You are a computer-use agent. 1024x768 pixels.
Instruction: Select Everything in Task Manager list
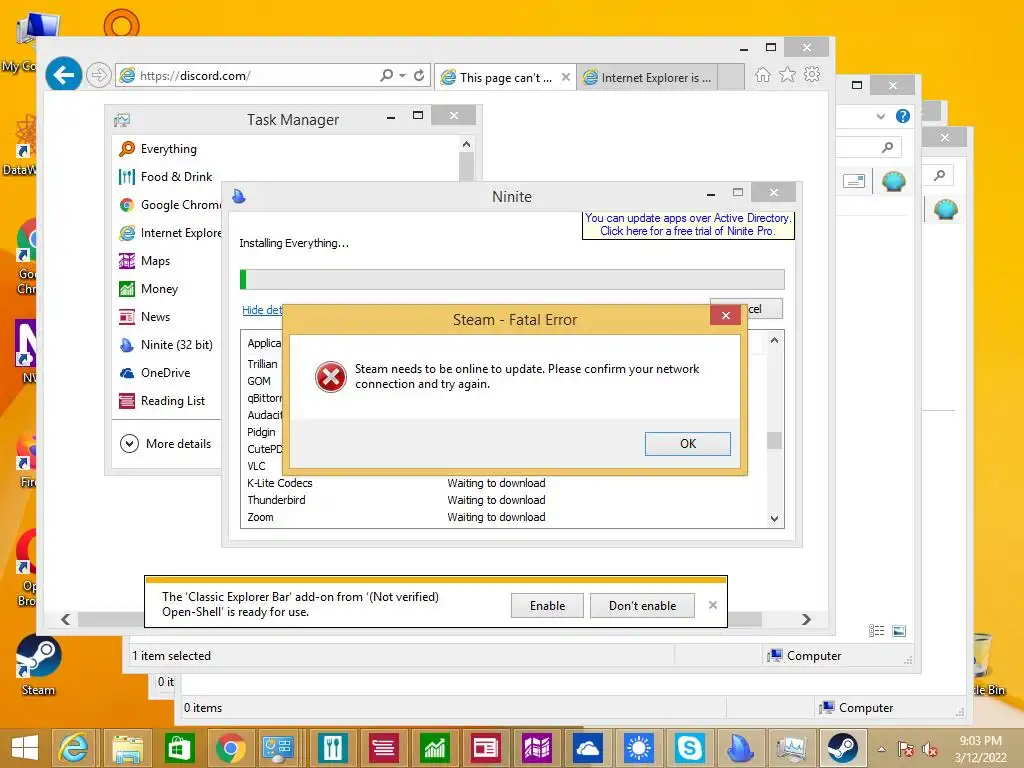(168, 149)
